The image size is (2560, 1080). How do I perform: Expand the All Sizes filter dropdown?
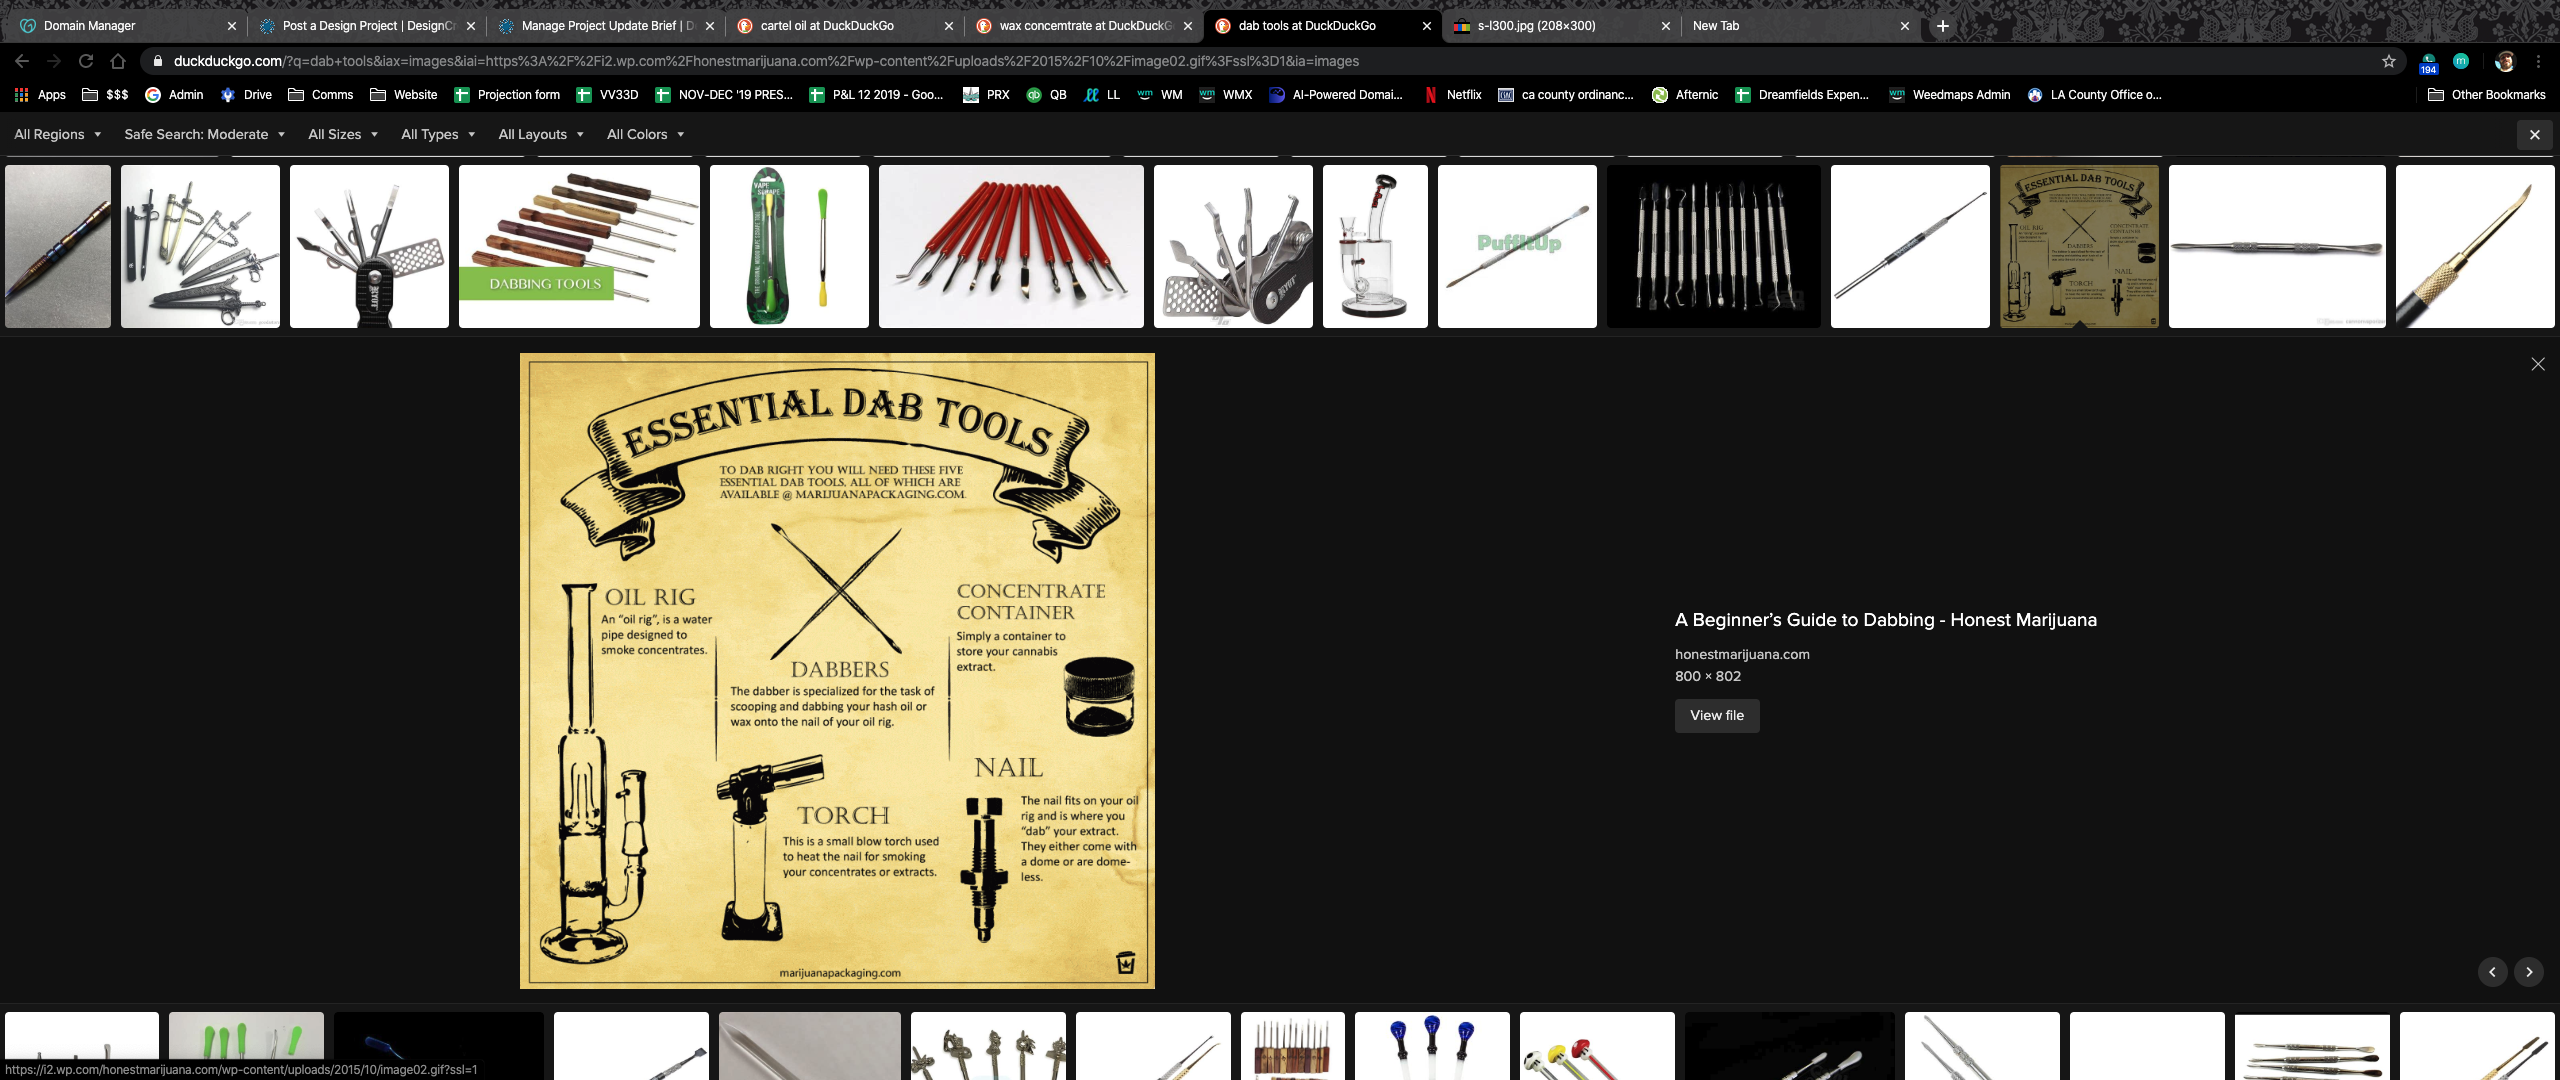[x=343, y=134]
